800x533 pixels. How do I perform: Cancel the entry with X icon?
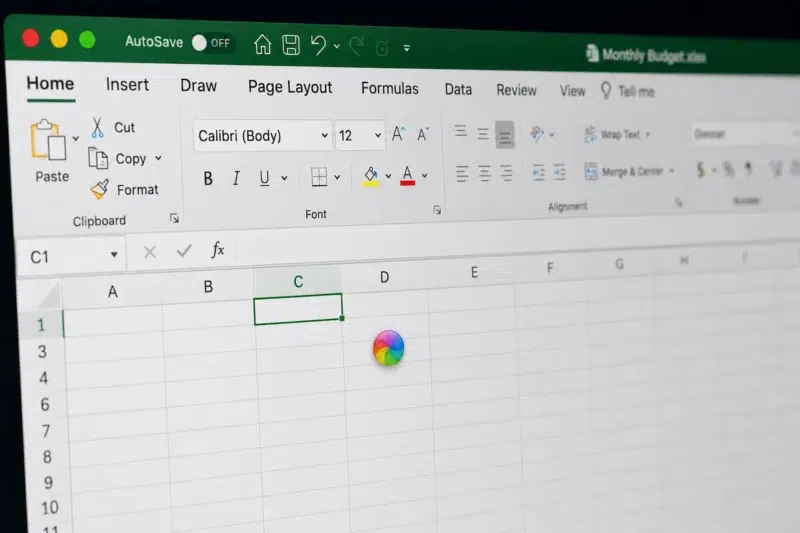tap(149, 252)
